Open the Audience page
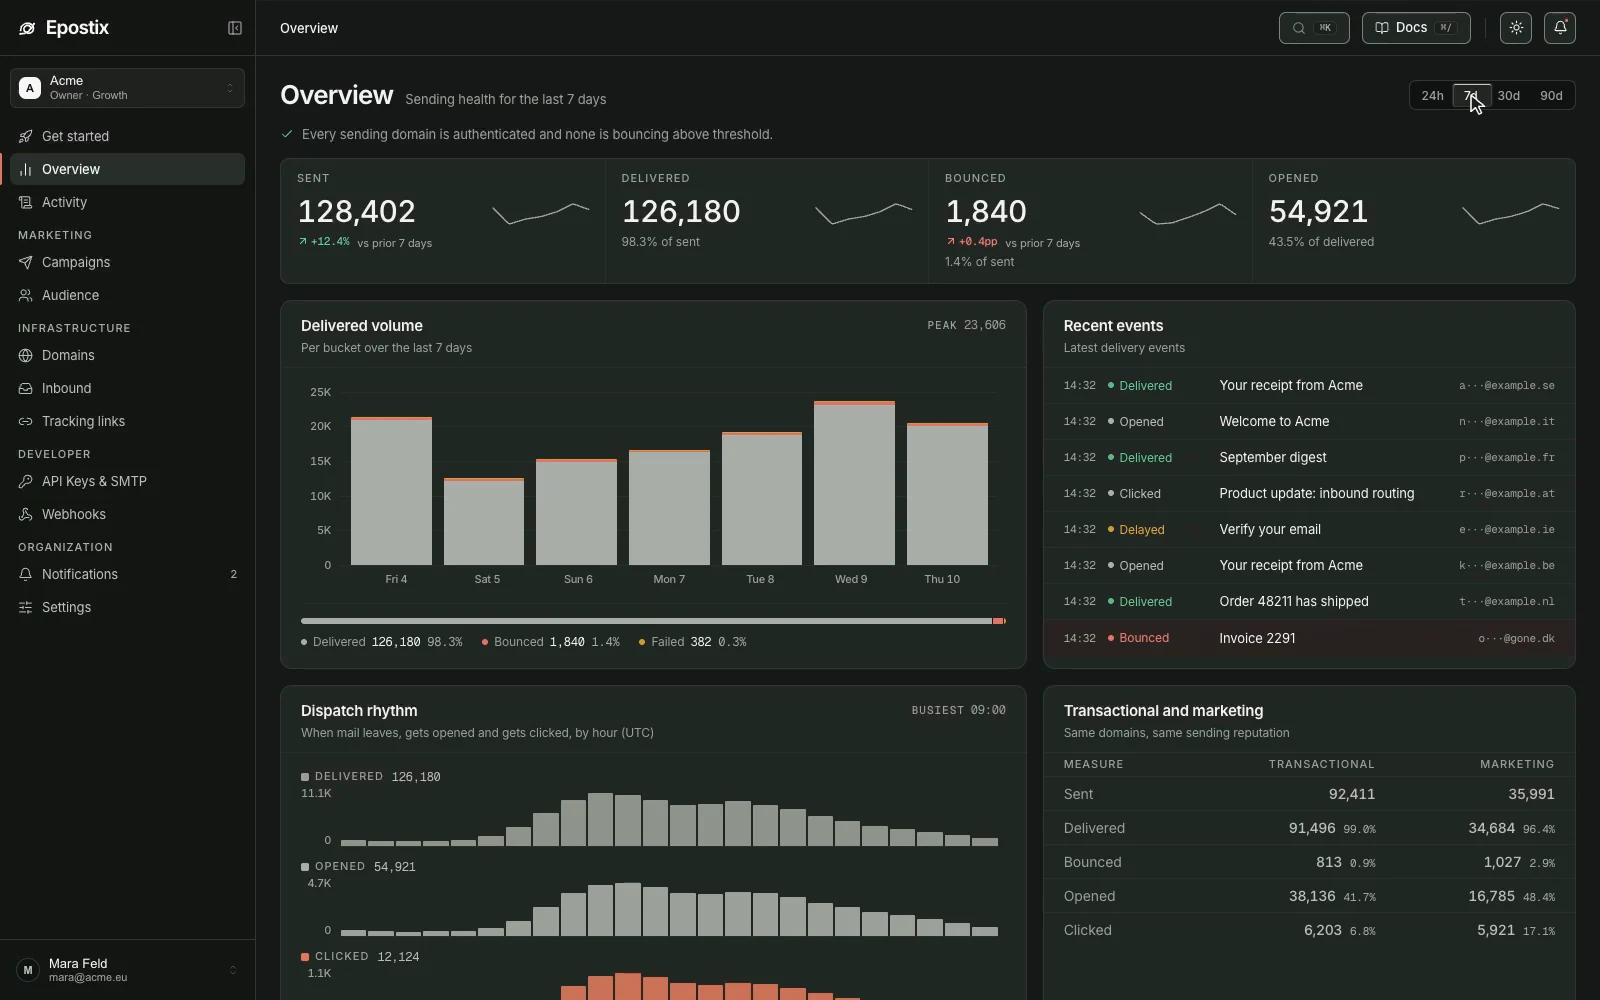The height and width of the screenshot is (1000, 1600). pyautogui.click(x=127, y=295)
